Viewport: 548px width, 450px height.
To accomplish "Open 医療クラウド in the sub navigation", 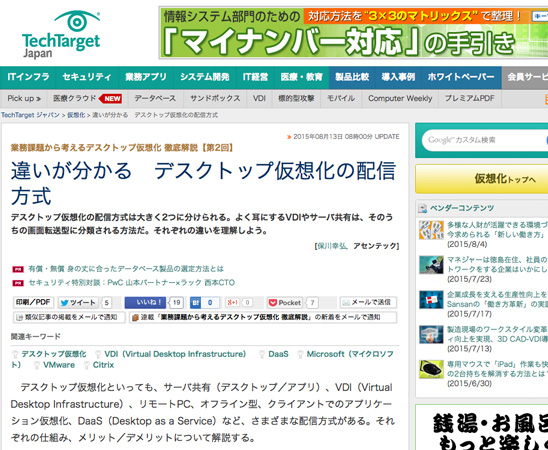I will coord(74,99).
